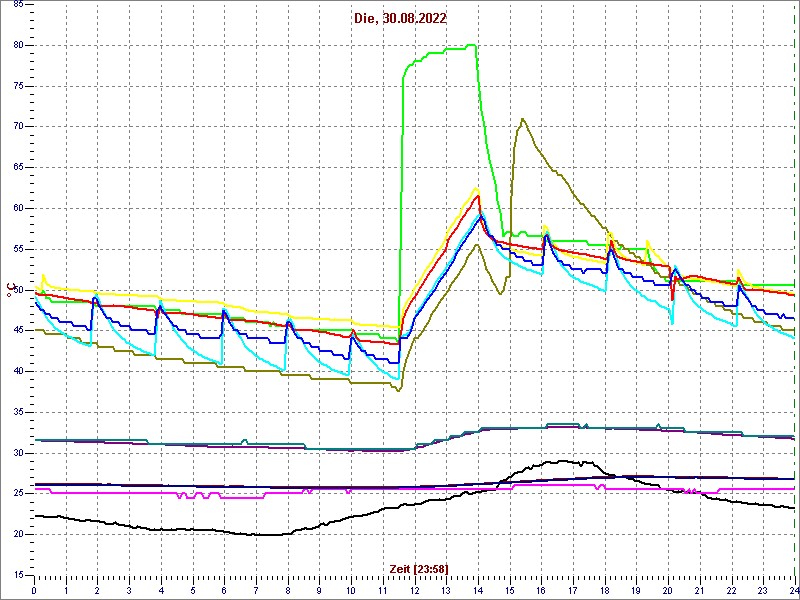This screenshot has height=600, width=800.
Task: Click hour 1 on the time axis
Action: (x=66, y=591)
